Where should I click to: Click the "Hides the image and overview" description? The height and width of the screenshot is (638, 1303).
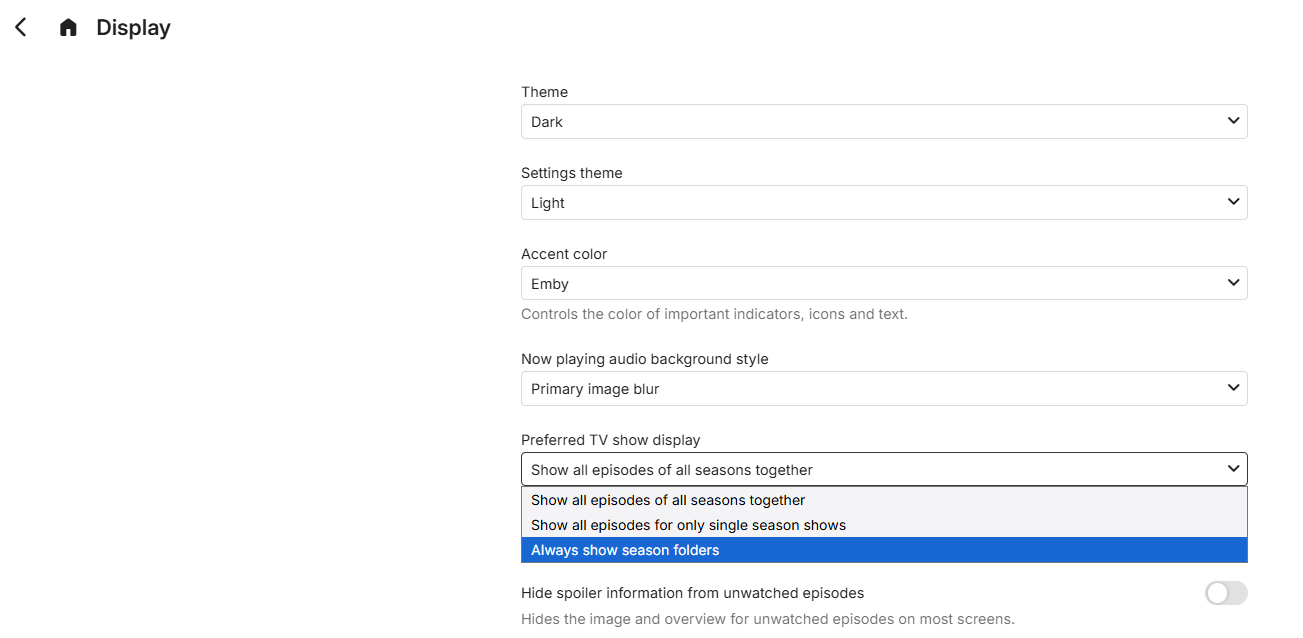[767, 619]
